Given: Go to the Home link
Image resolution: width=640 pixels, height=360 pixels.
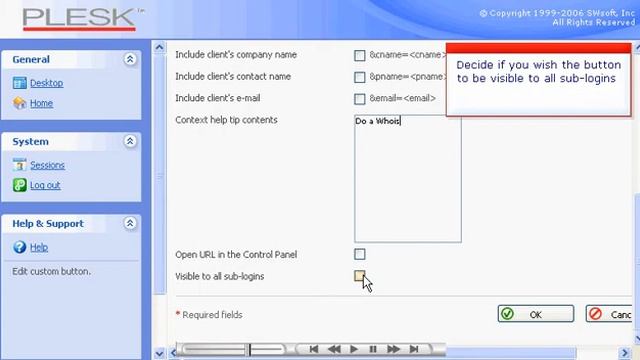Looking at the screenshot, I should coord(41,103).
